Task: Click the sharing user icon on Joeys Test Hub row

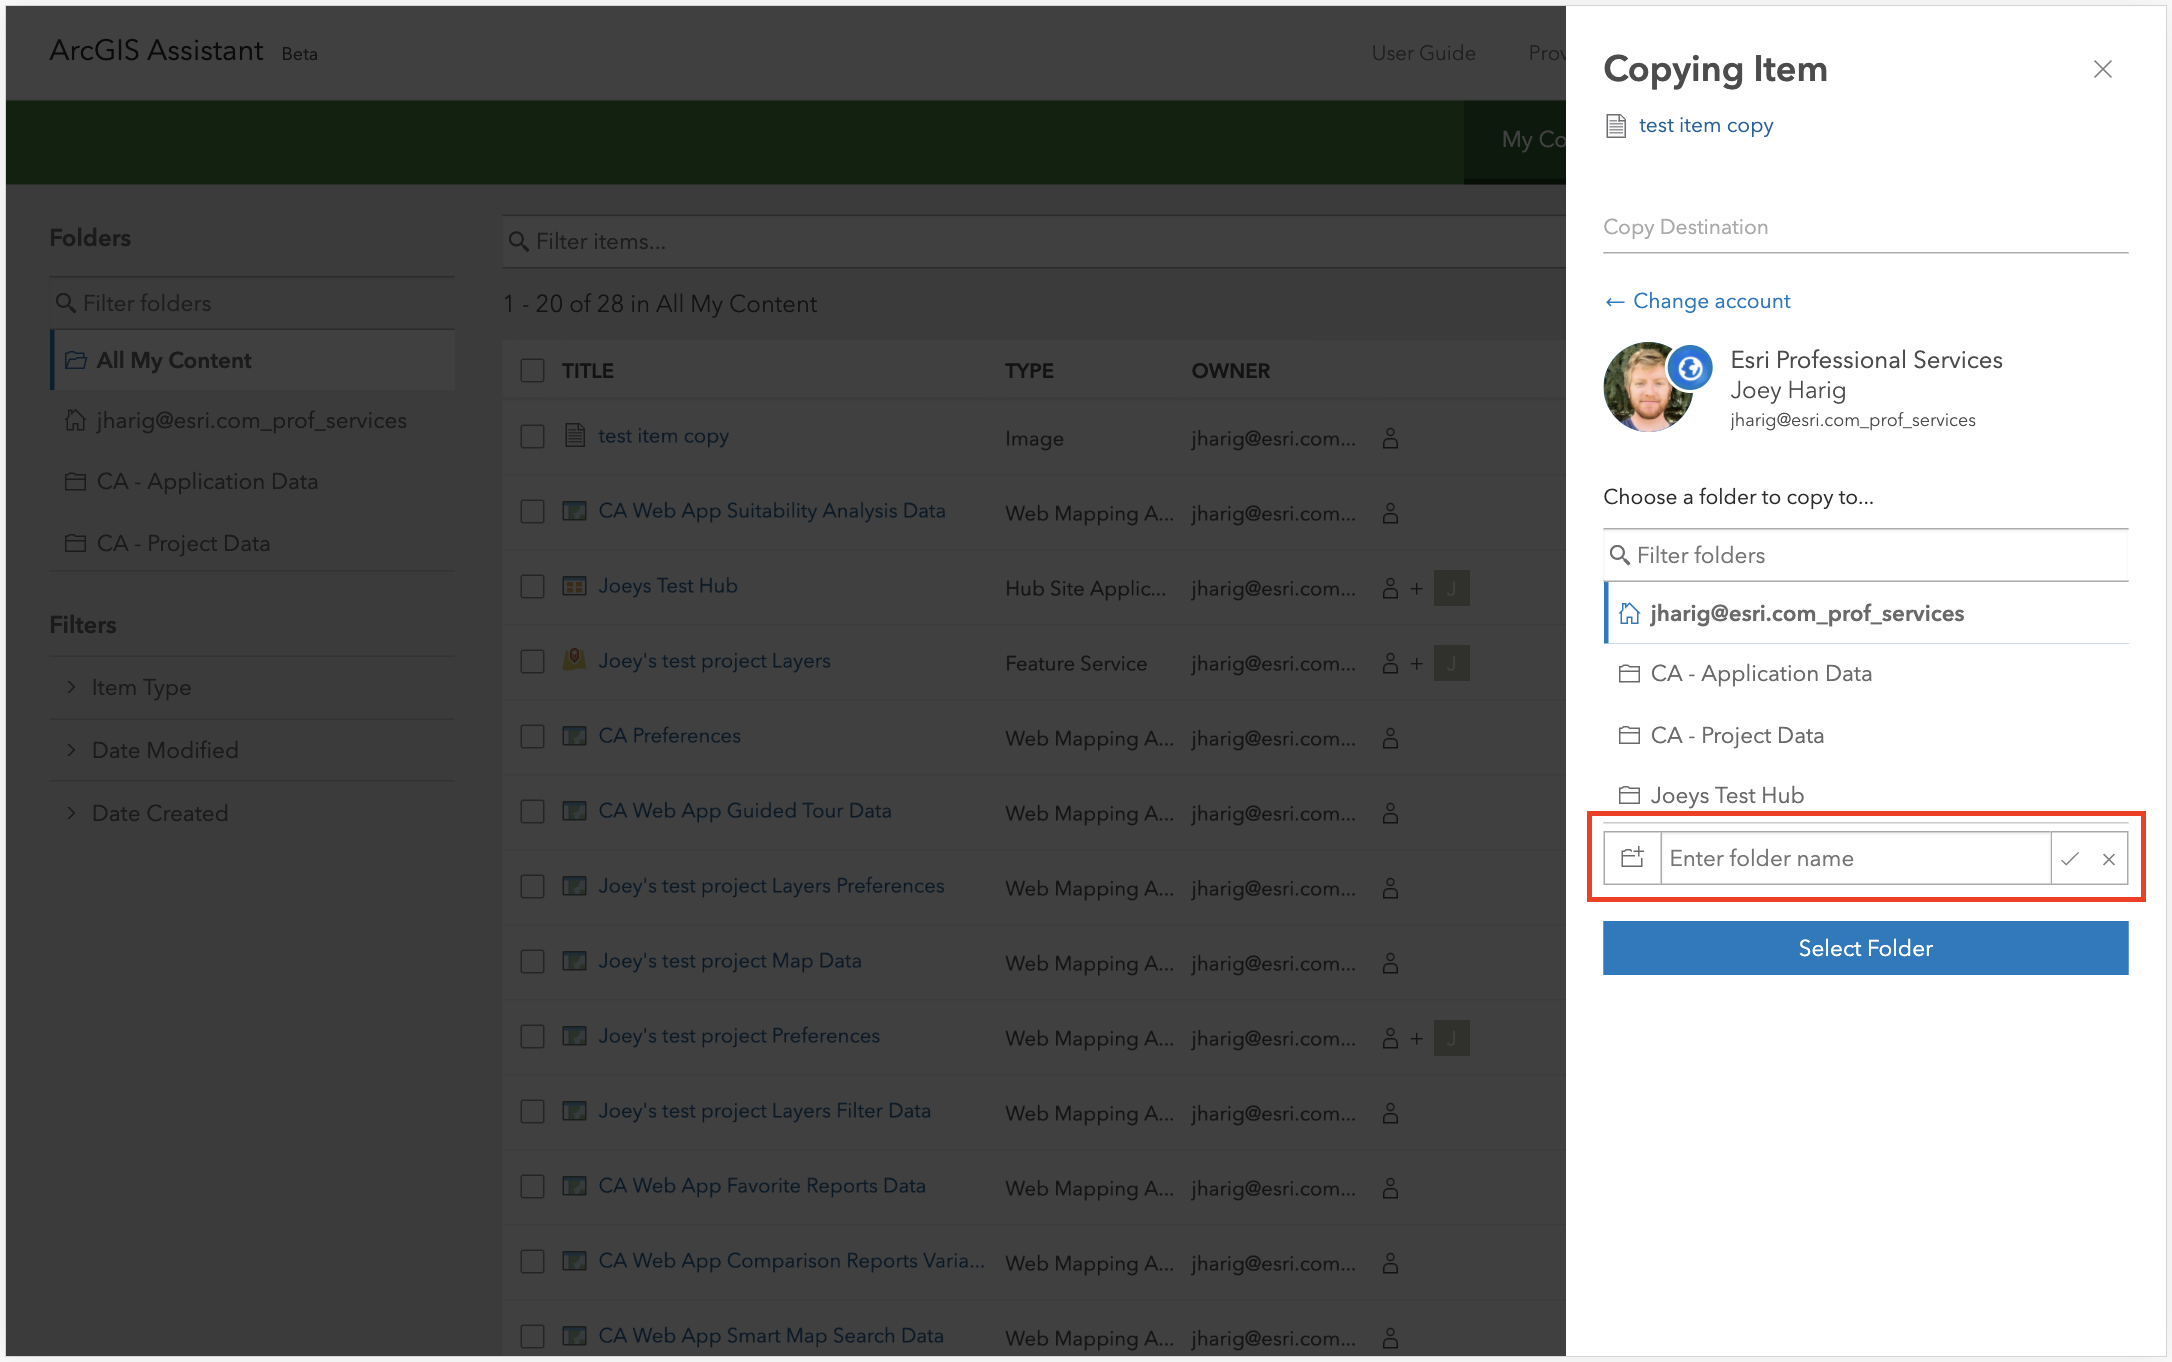Action: click(1390, 588)
